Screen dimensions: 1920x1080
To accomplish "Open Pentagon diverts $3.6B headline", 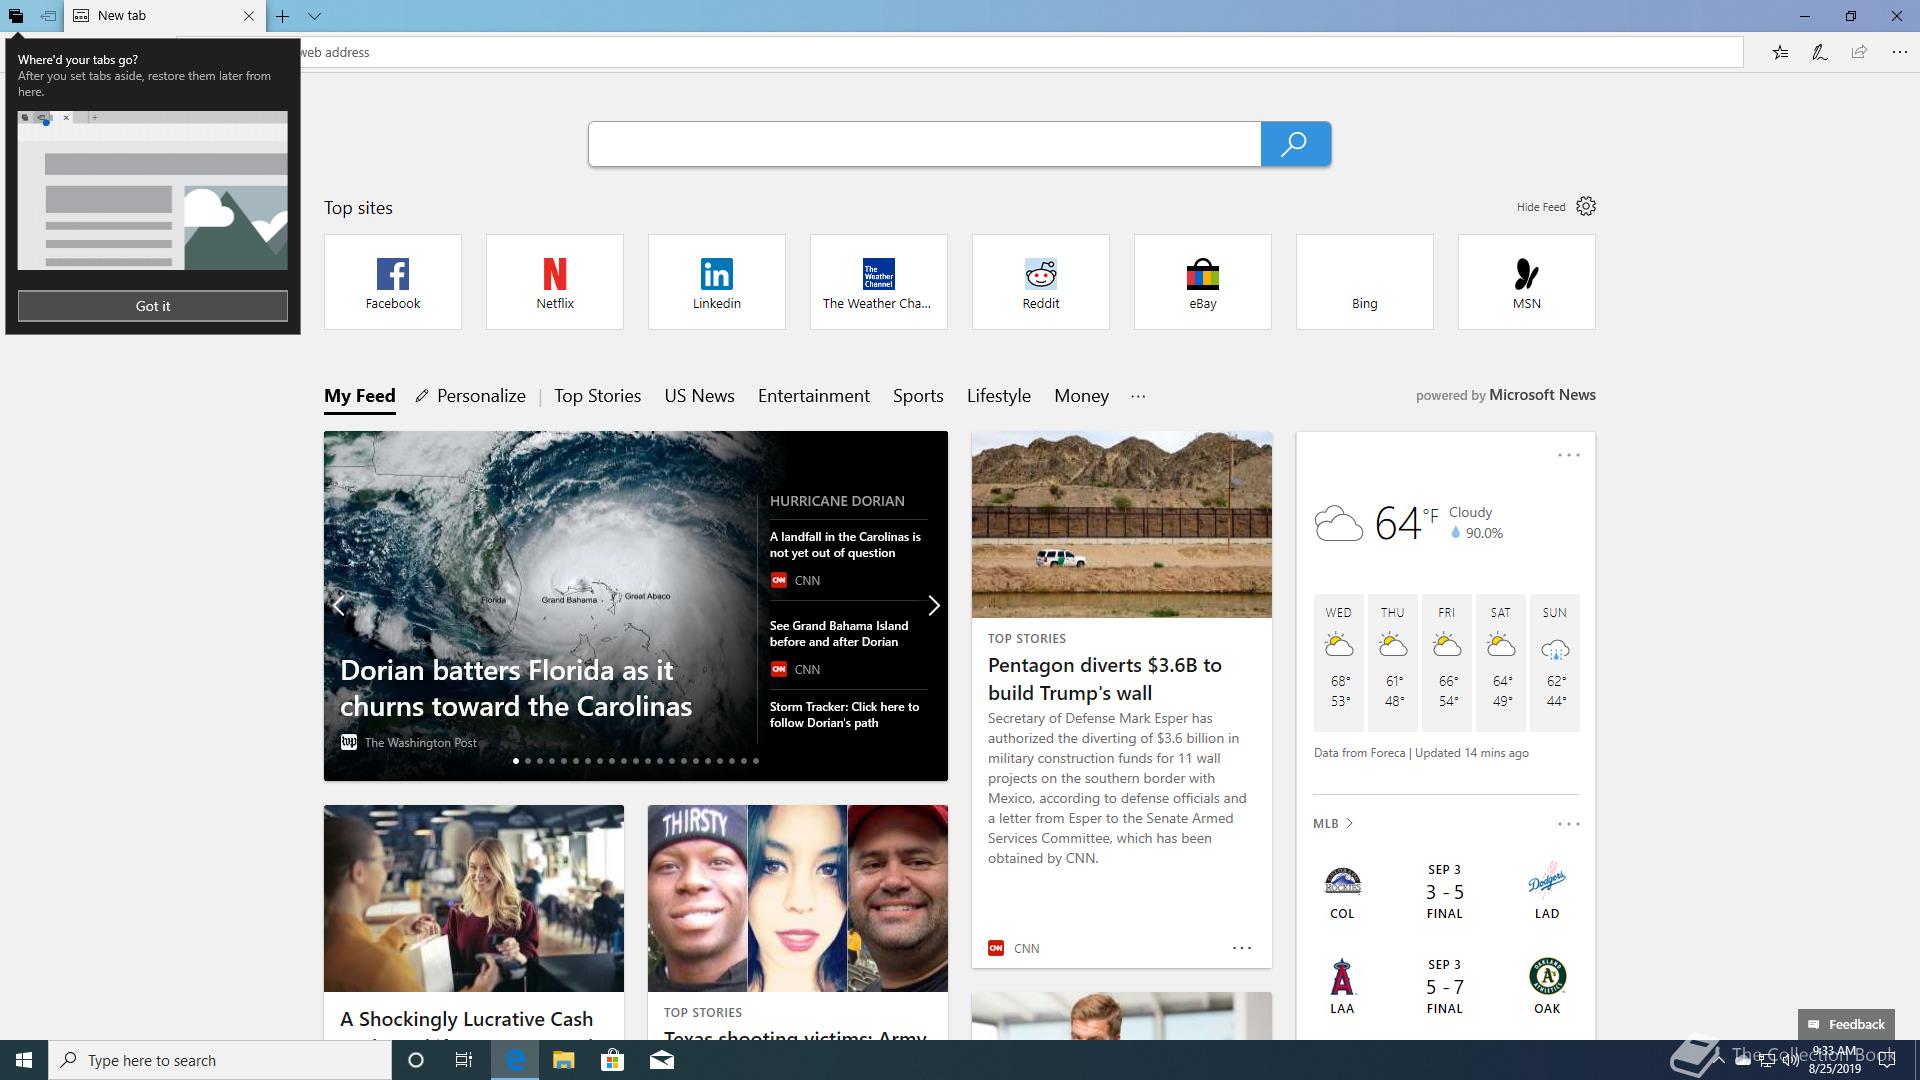I will 1105,679.
